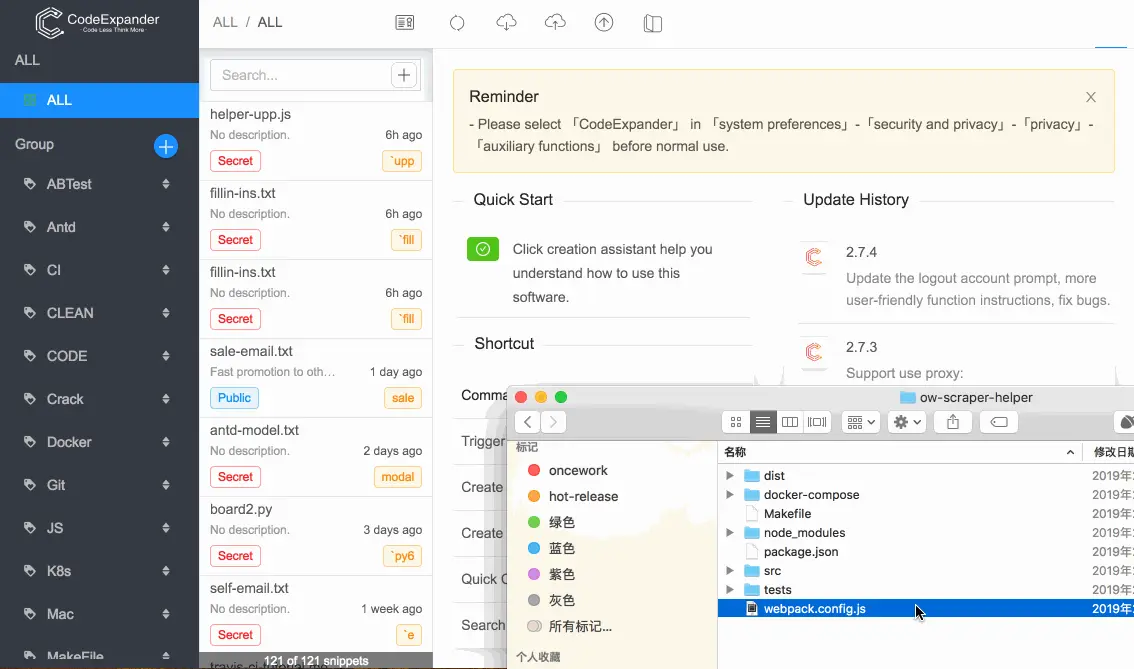The height and width of the screenshot is (669, 1134).
Task: Click the sync refresh icon
Action: (x=457, y=22)
